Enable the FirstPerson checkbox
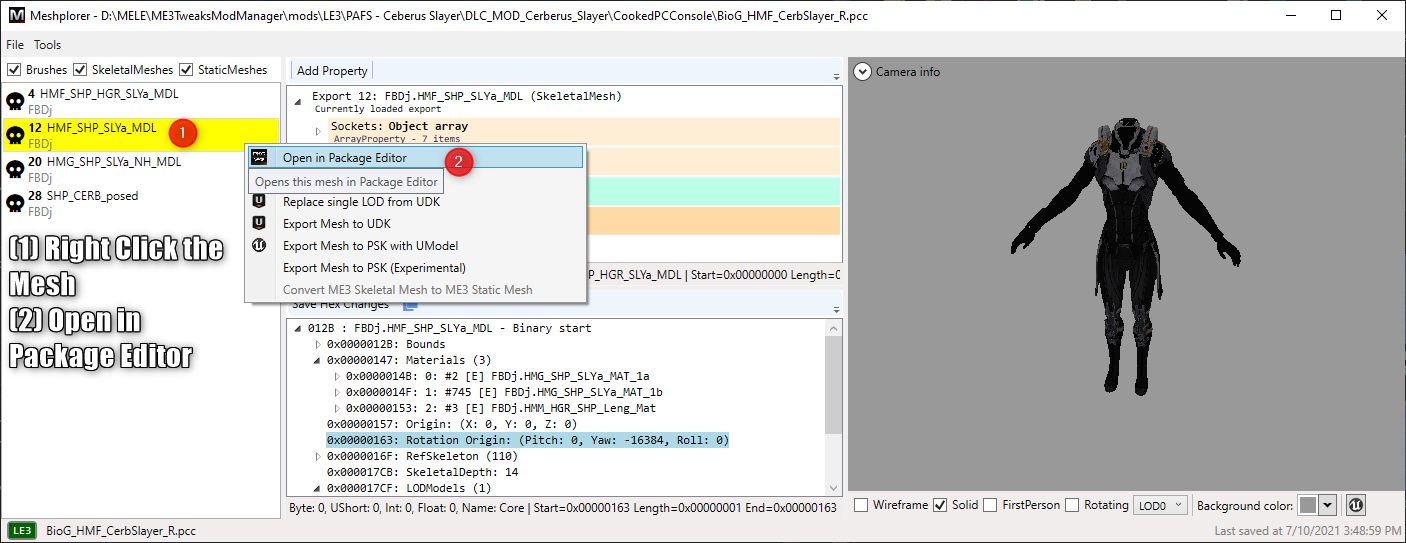Screen dimensions: 1406x543 990,505
